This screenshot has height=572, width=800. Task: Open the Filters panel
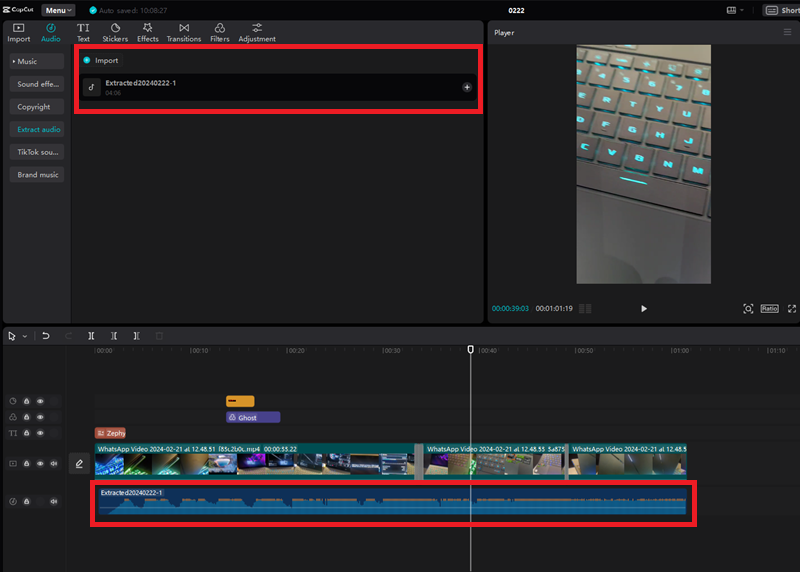219,32
